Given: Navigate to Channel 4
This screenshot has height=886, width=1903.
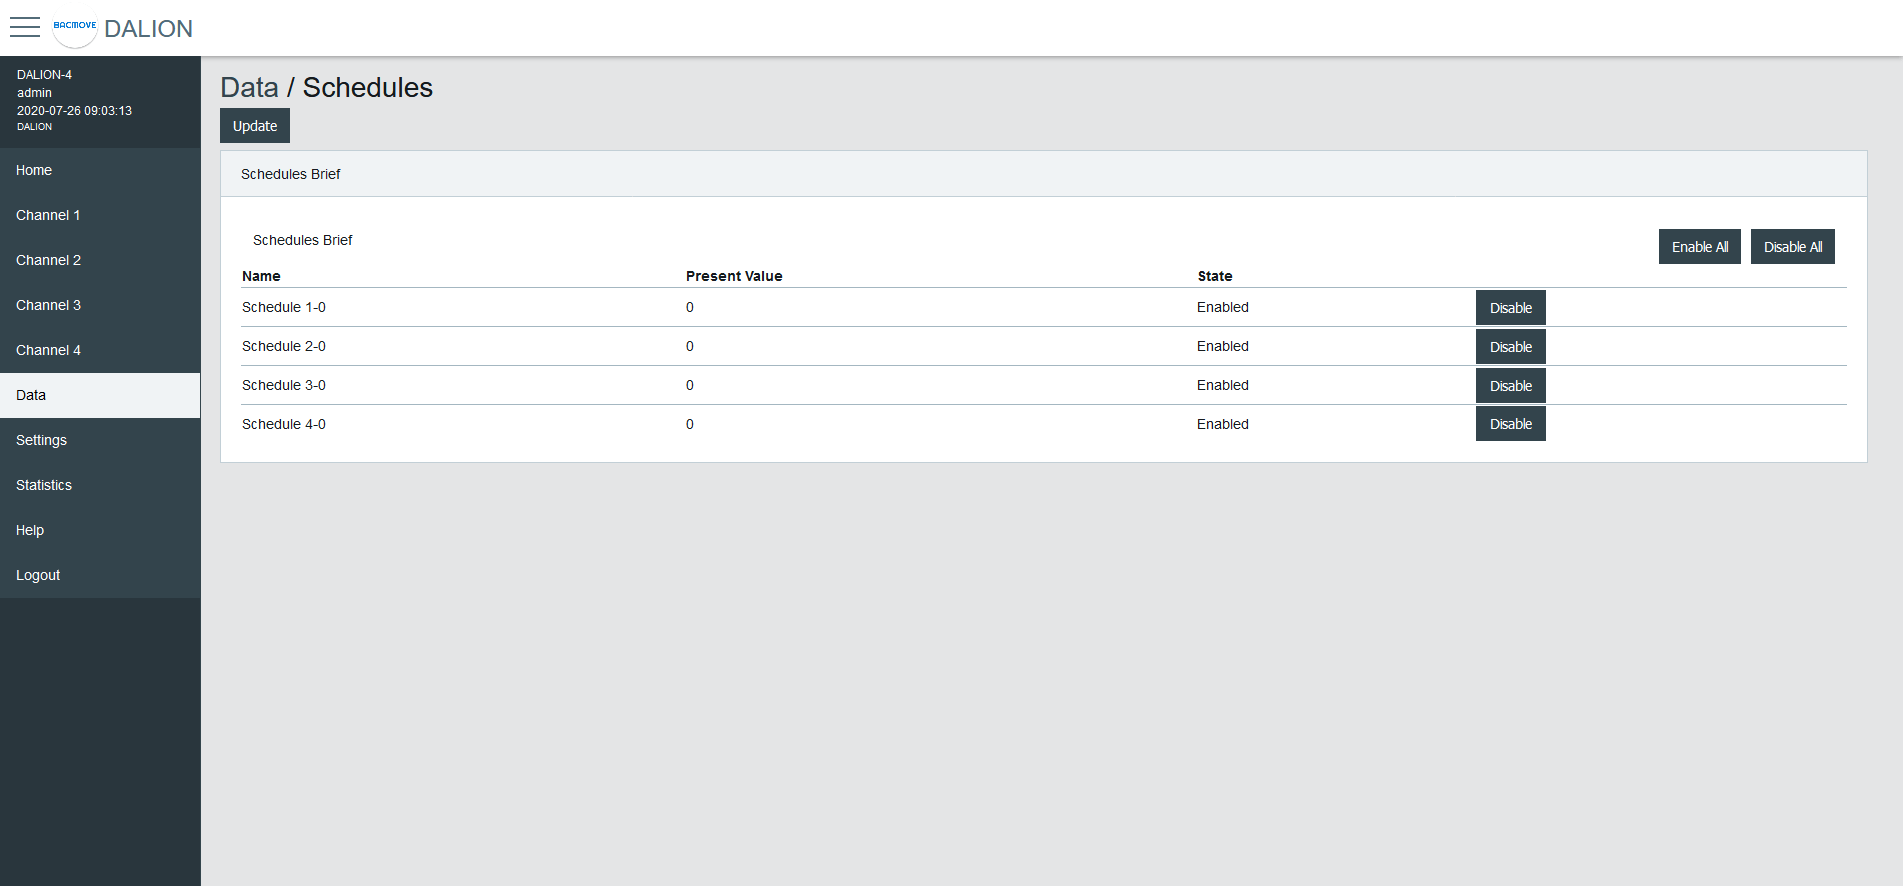Looking at the screenshot, I should point(48,350).
